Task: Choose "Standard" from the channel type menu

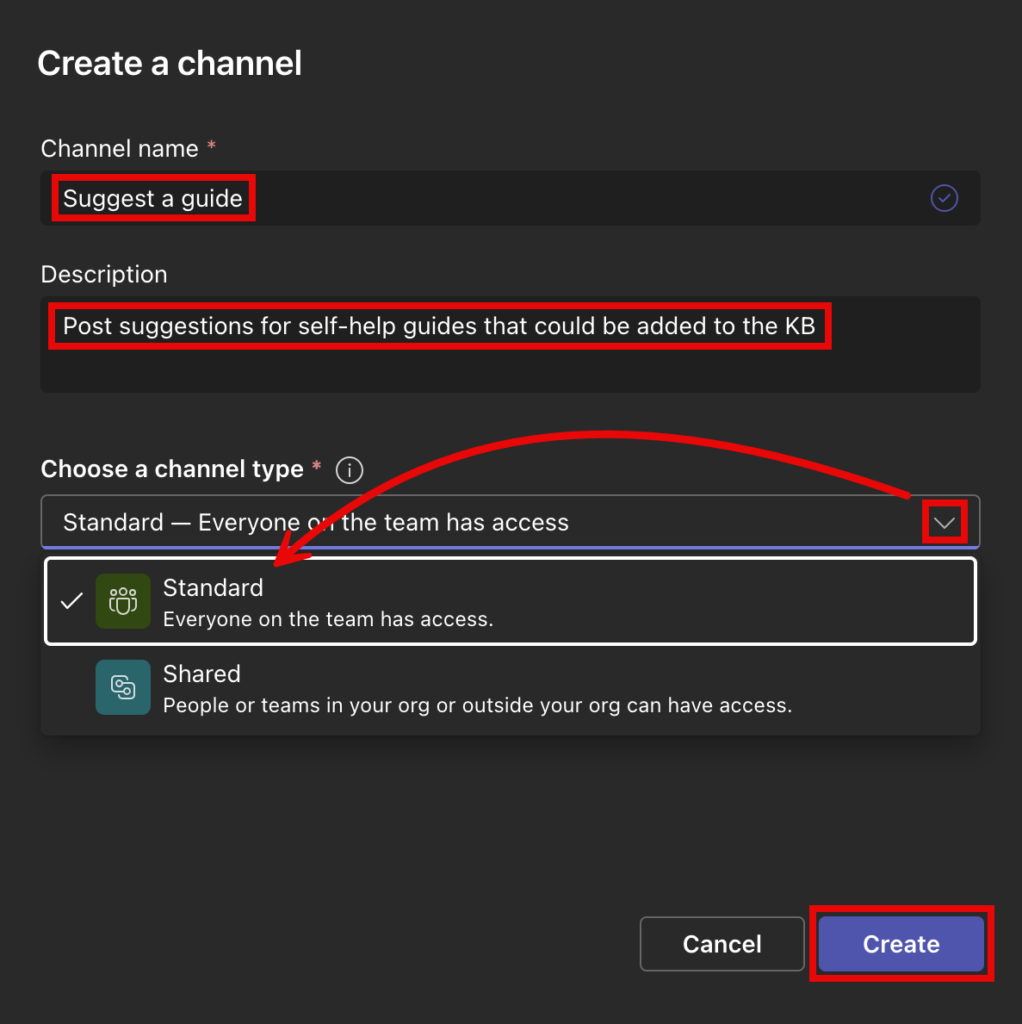Action: [400, 601]
